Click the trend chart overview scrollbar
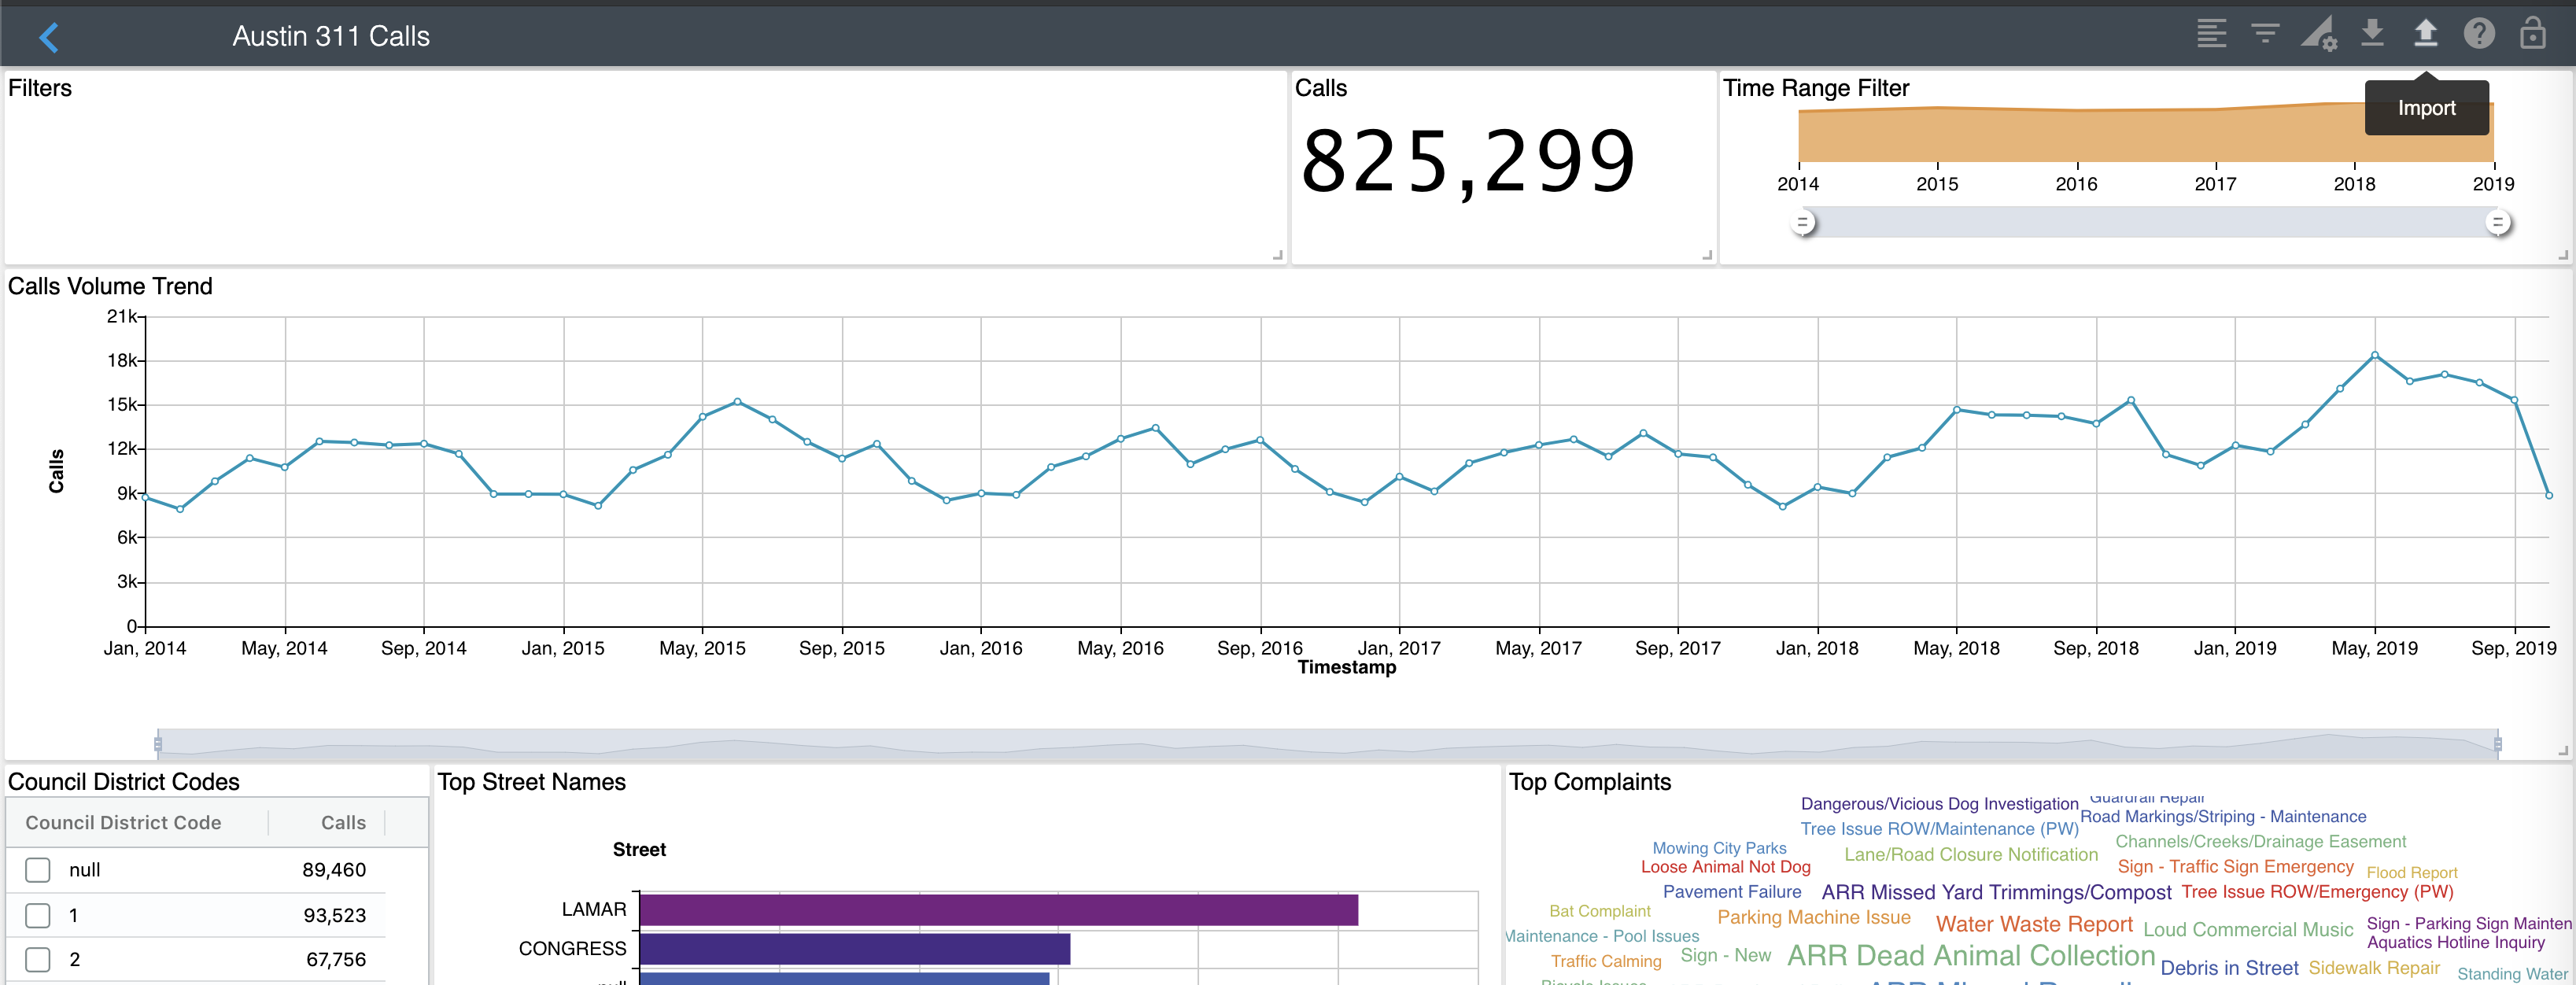2576x985 pixels. click(x=1328, y=744)
